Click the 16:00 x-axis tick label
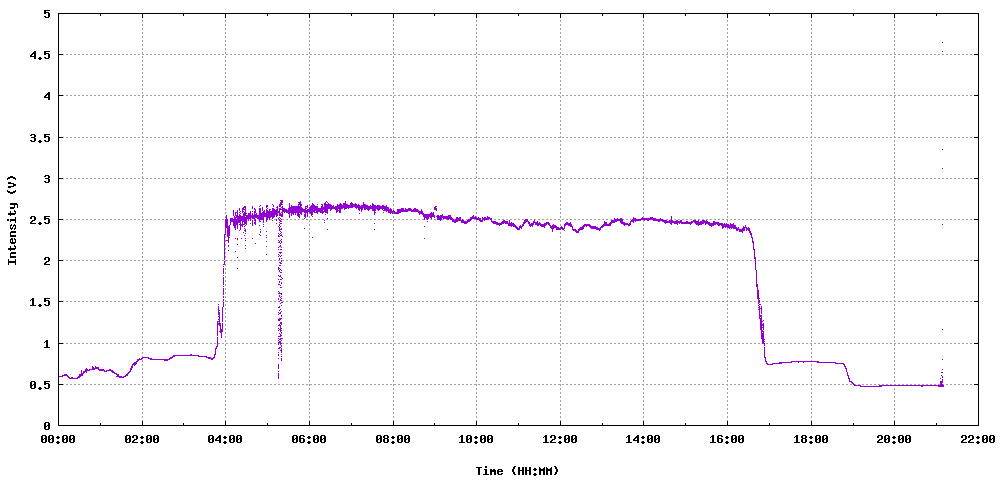The width and height of the screenshot is (1000, 480). point(727,439)
